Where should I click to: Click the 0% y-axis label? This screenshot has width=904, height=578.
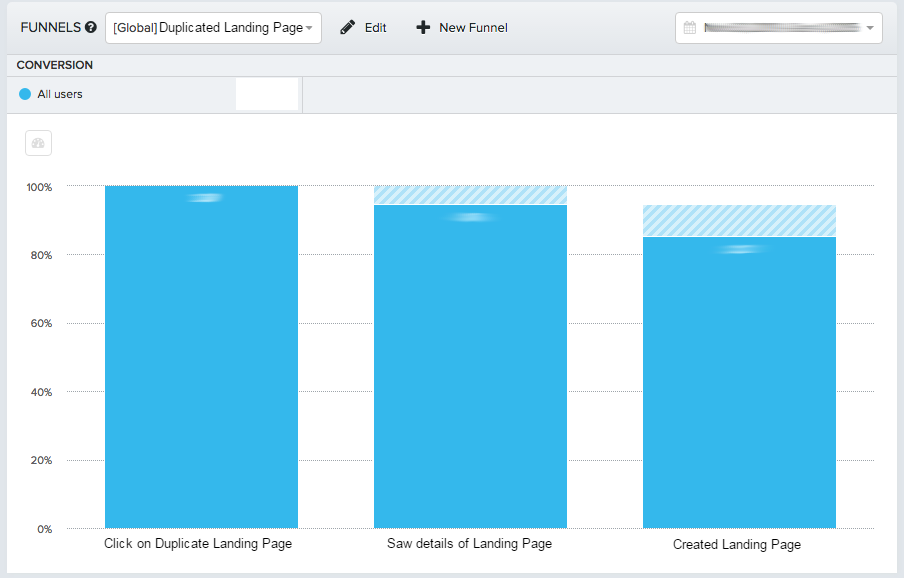click(x=44, y=529)
